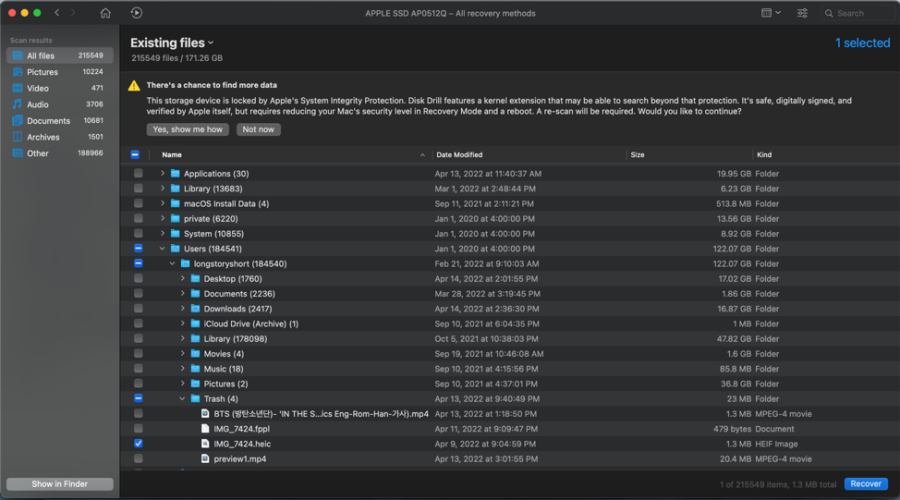Click the iCloud Drive (Archive) folder icon
900x500 pixels.
[195, 324]
